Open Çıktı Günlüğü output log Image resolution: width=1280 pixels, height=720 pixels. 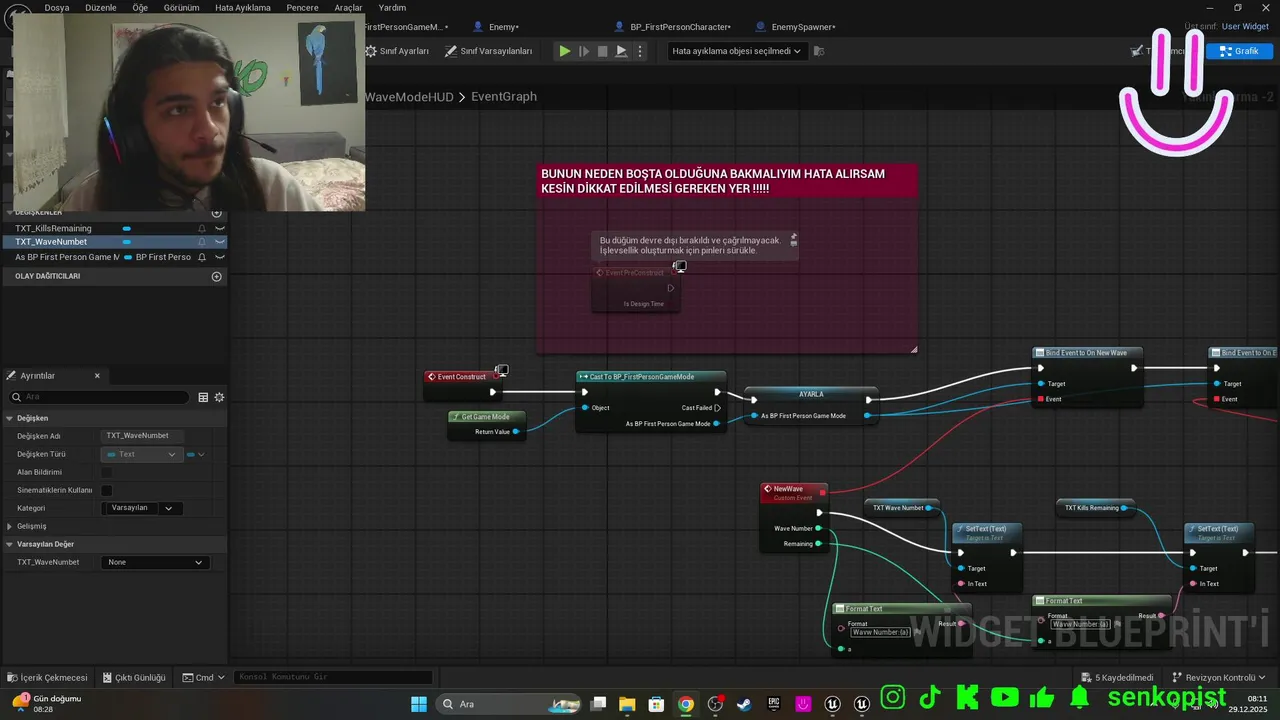point(133,677)
